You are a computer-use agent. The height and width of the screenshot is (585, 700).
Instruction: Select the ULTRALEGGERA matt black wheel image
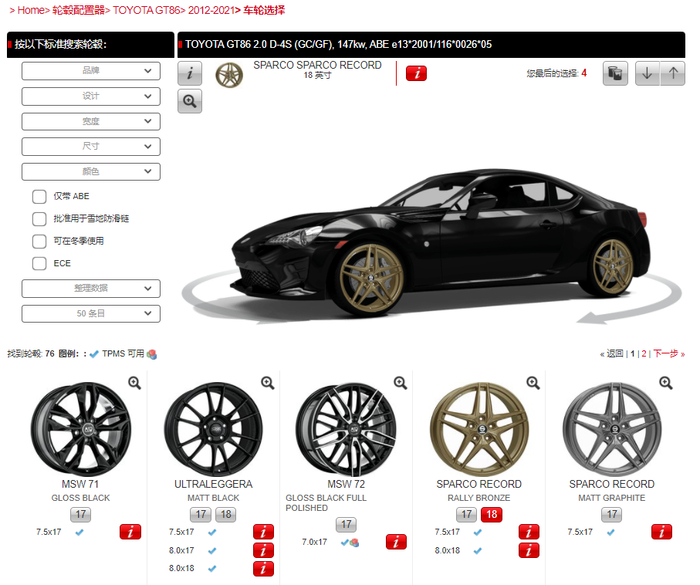coord(213,429)
